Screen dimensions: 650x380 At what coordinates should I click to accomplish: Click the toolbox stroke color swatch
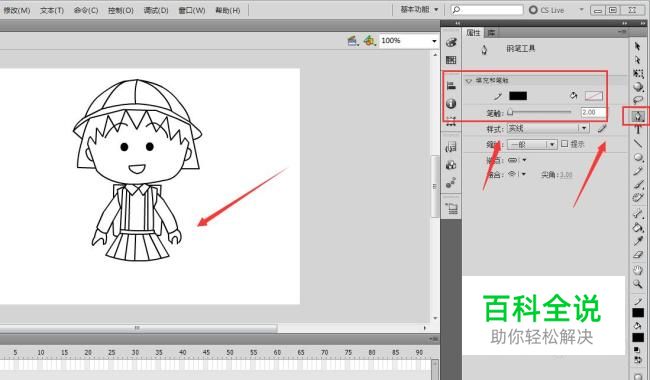pyautogui.click(x=638, y=313)
